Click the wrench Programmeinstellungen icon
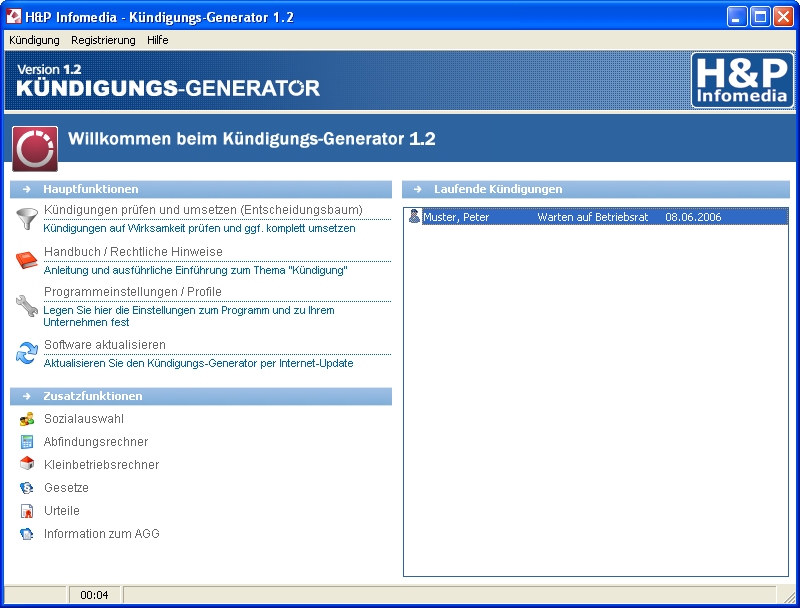 (27, 306)
